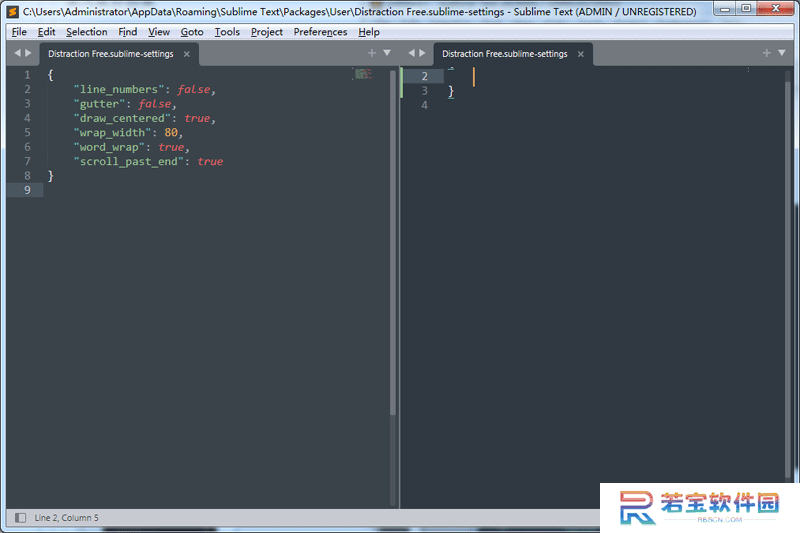
Task: Click line number 4 in right gutter
Action: [x=424, y=106]
